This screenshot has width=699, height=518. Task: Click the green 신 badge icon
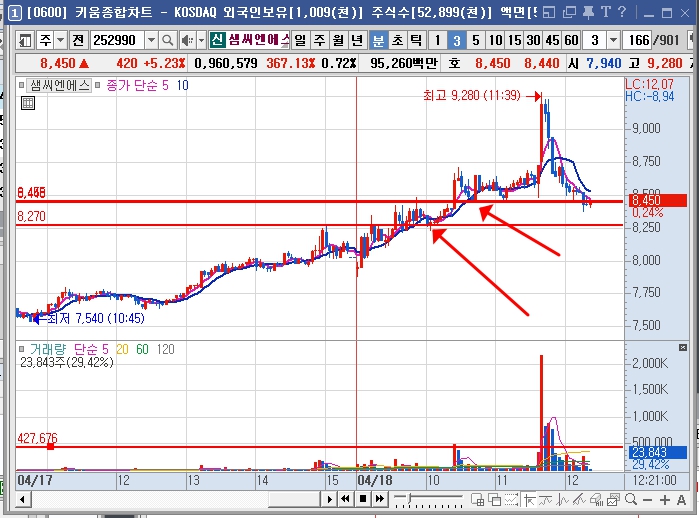tap(218, 40)
